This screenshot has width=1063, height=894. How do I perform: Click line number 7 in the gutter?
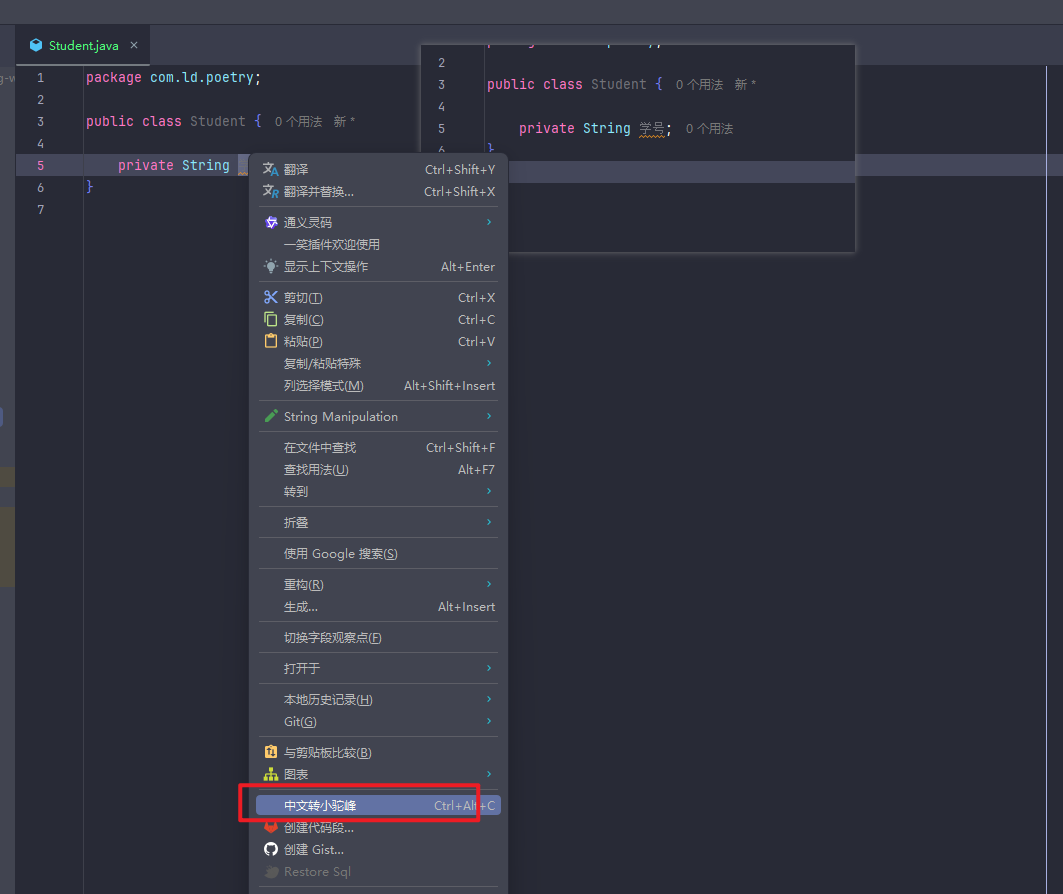41,209
